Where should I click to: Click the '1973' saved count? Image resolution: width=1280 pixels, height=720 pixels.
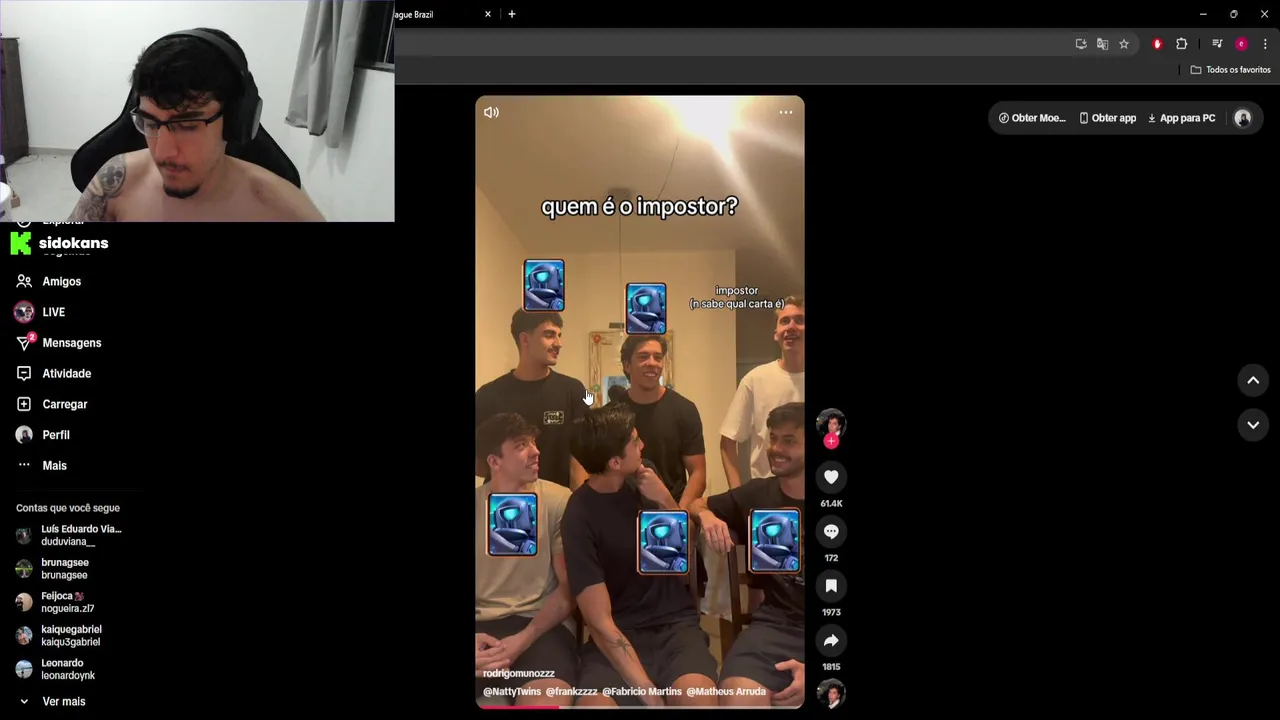(x=831, y=612)
